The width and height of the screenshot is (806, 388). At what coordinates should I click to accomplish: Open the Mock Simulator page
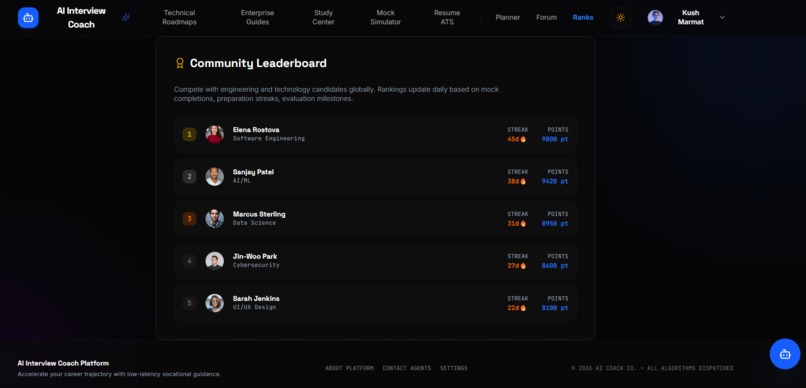click(x=386, y=17)
